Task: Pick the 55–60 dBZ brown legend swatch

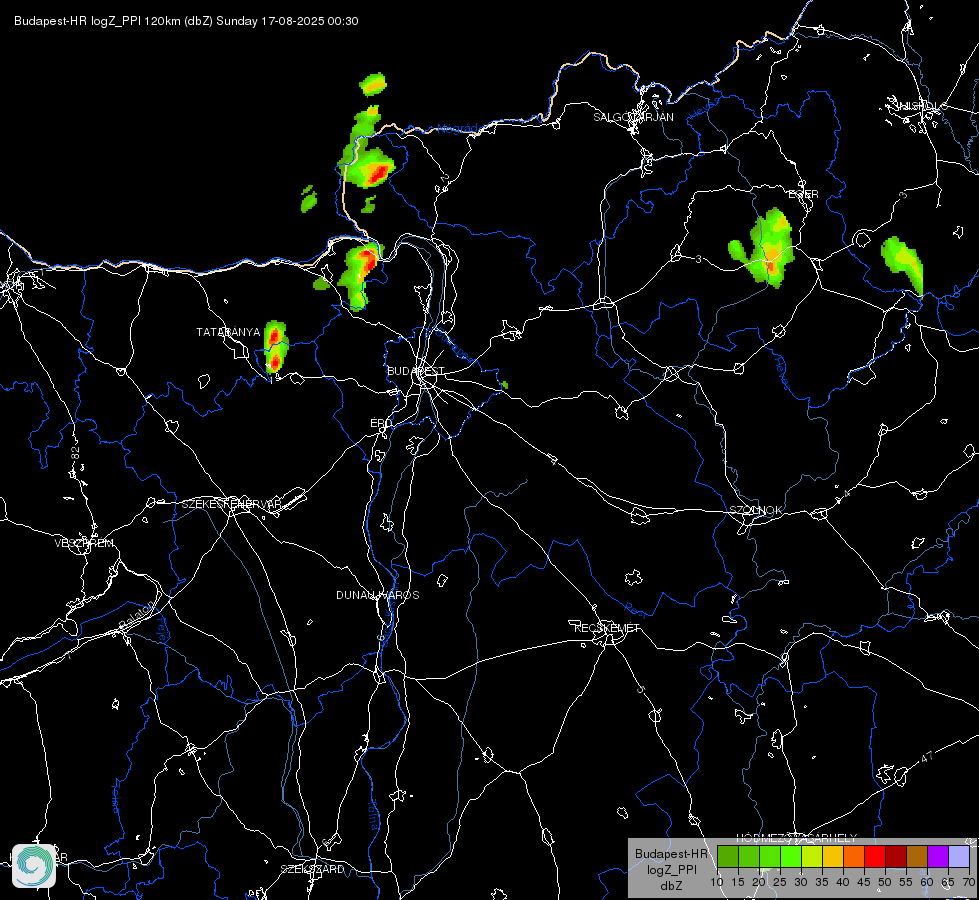Action: (917, 856)
